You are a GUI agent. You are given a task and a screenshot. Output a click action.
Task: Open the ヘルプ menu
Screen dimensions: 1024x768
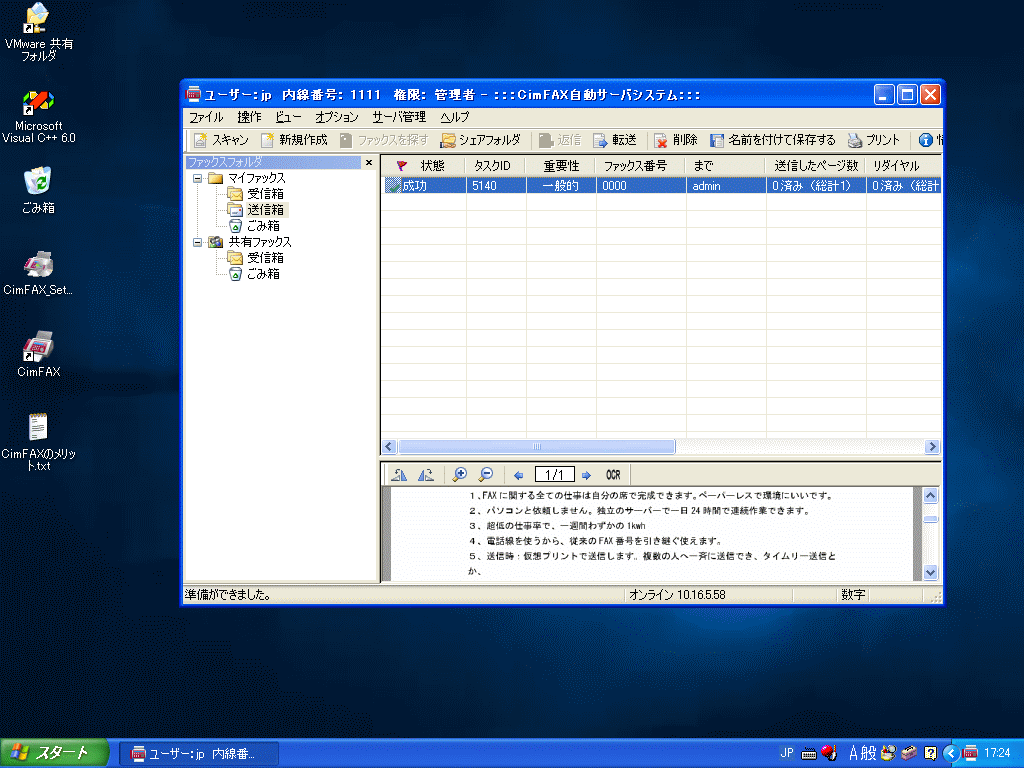pos(455,117)
